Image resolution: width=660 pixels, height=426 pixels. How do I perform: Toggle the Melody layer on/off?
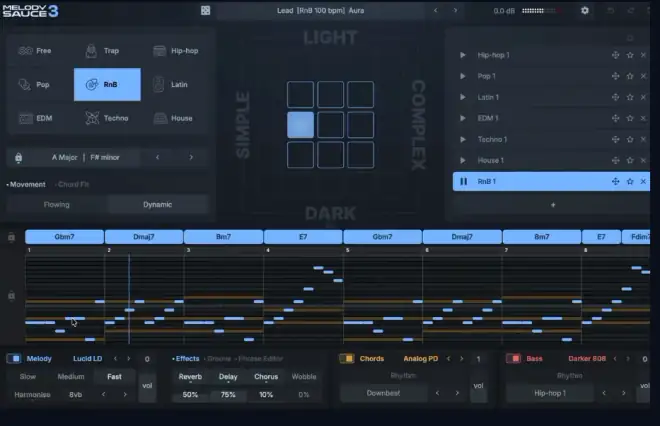tap(14, 359)
